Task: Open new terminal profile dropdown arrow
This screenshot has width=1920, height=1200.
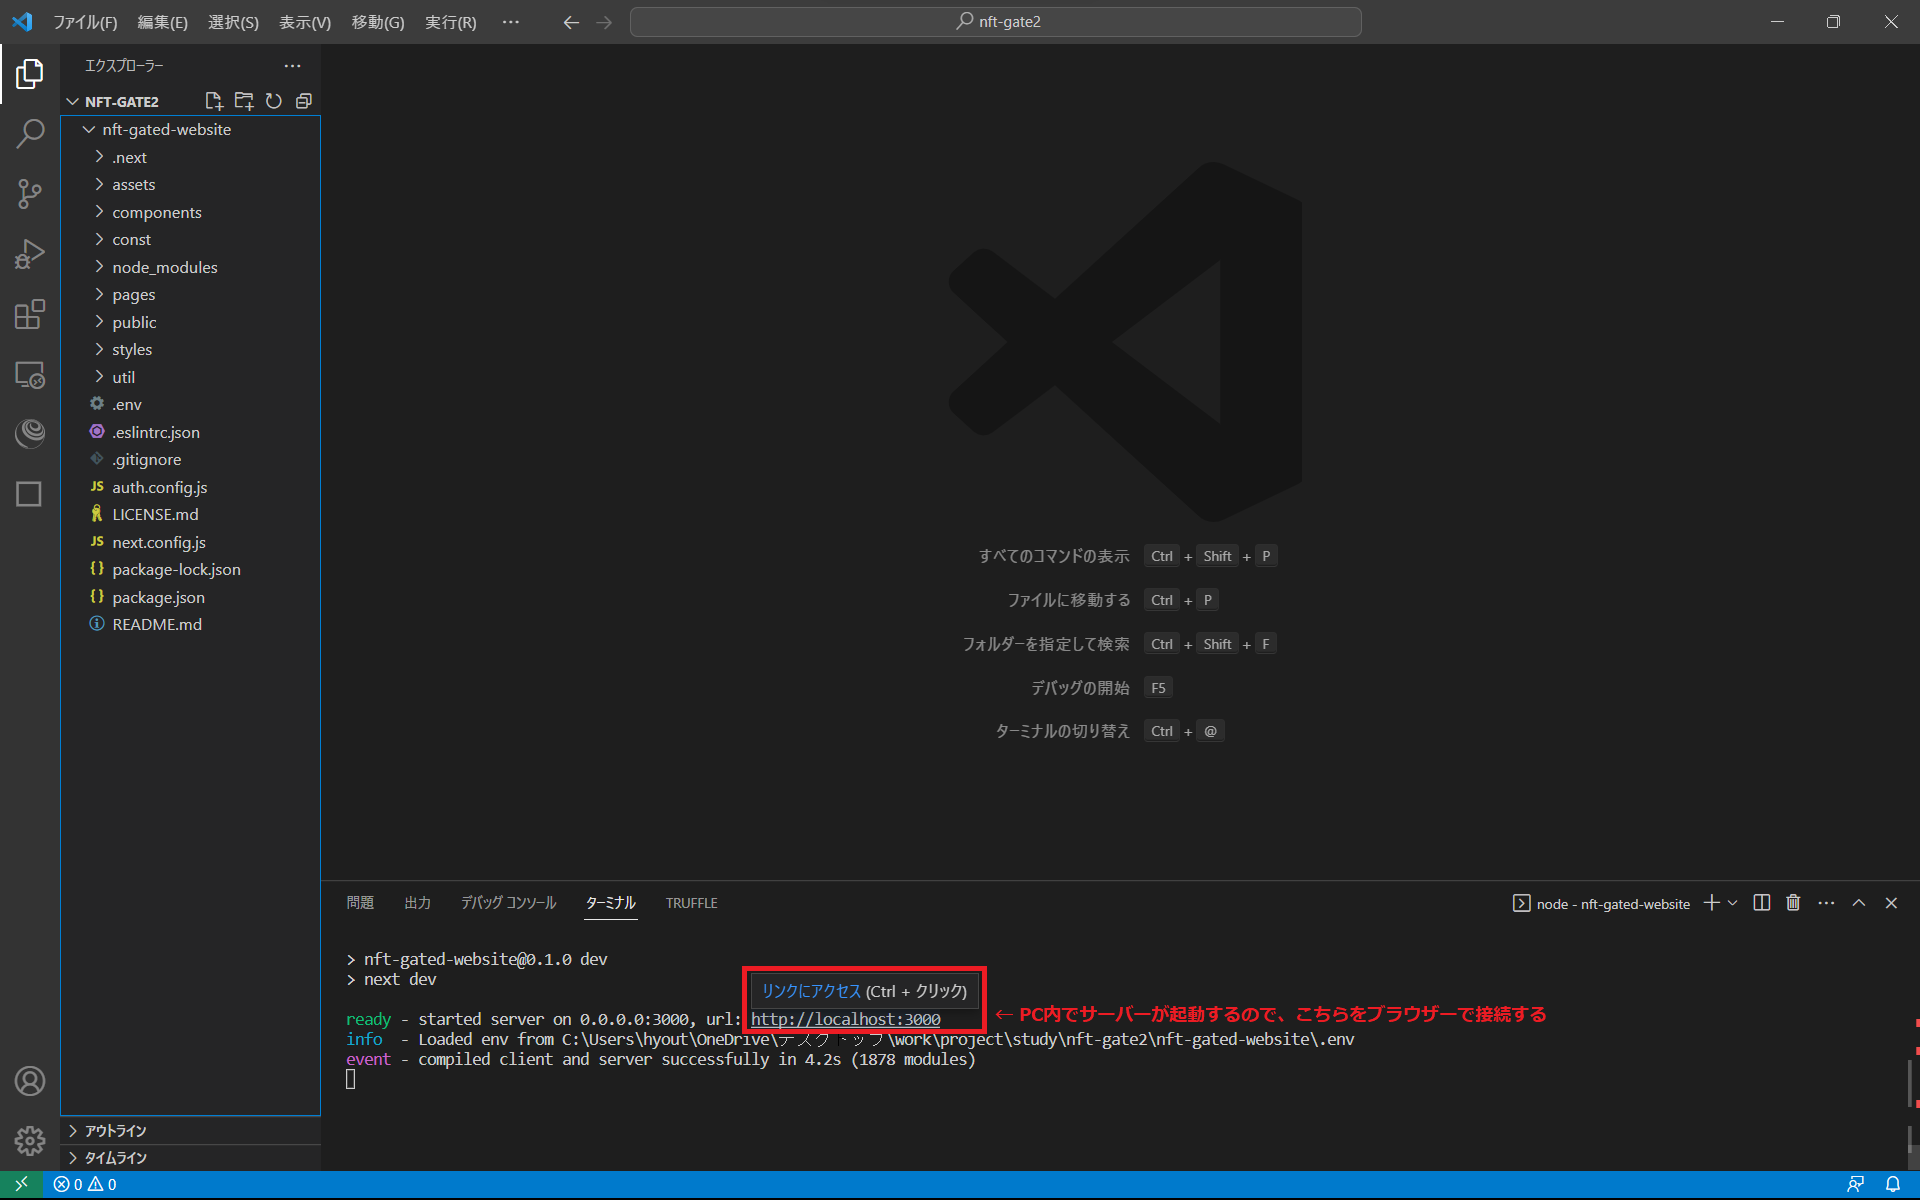Action: pos(1733,903)
